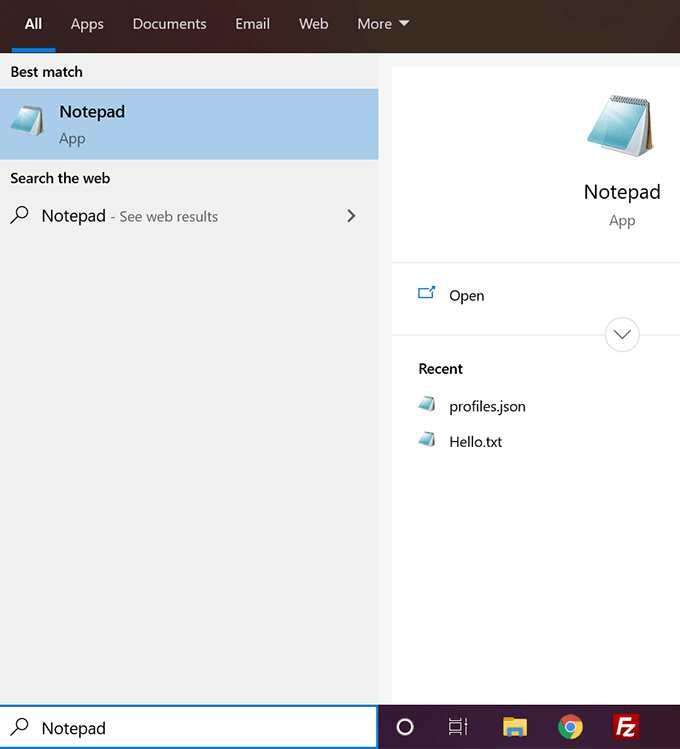680x749 pixels.
Task: Launch Google Chrome from the taskbar
Action: [x=570, y=727]
